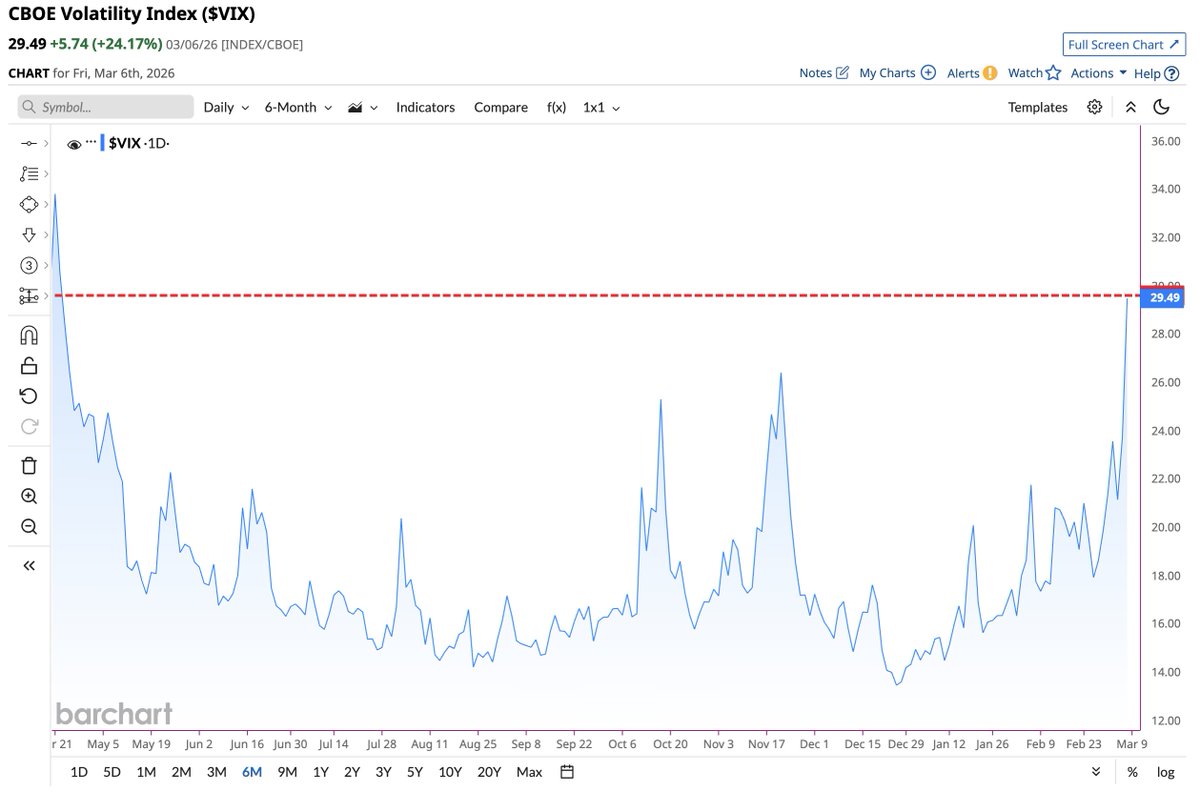Open the chart type dropdown
This screenshot has width=1200, height=792.
tap(362, 107)
